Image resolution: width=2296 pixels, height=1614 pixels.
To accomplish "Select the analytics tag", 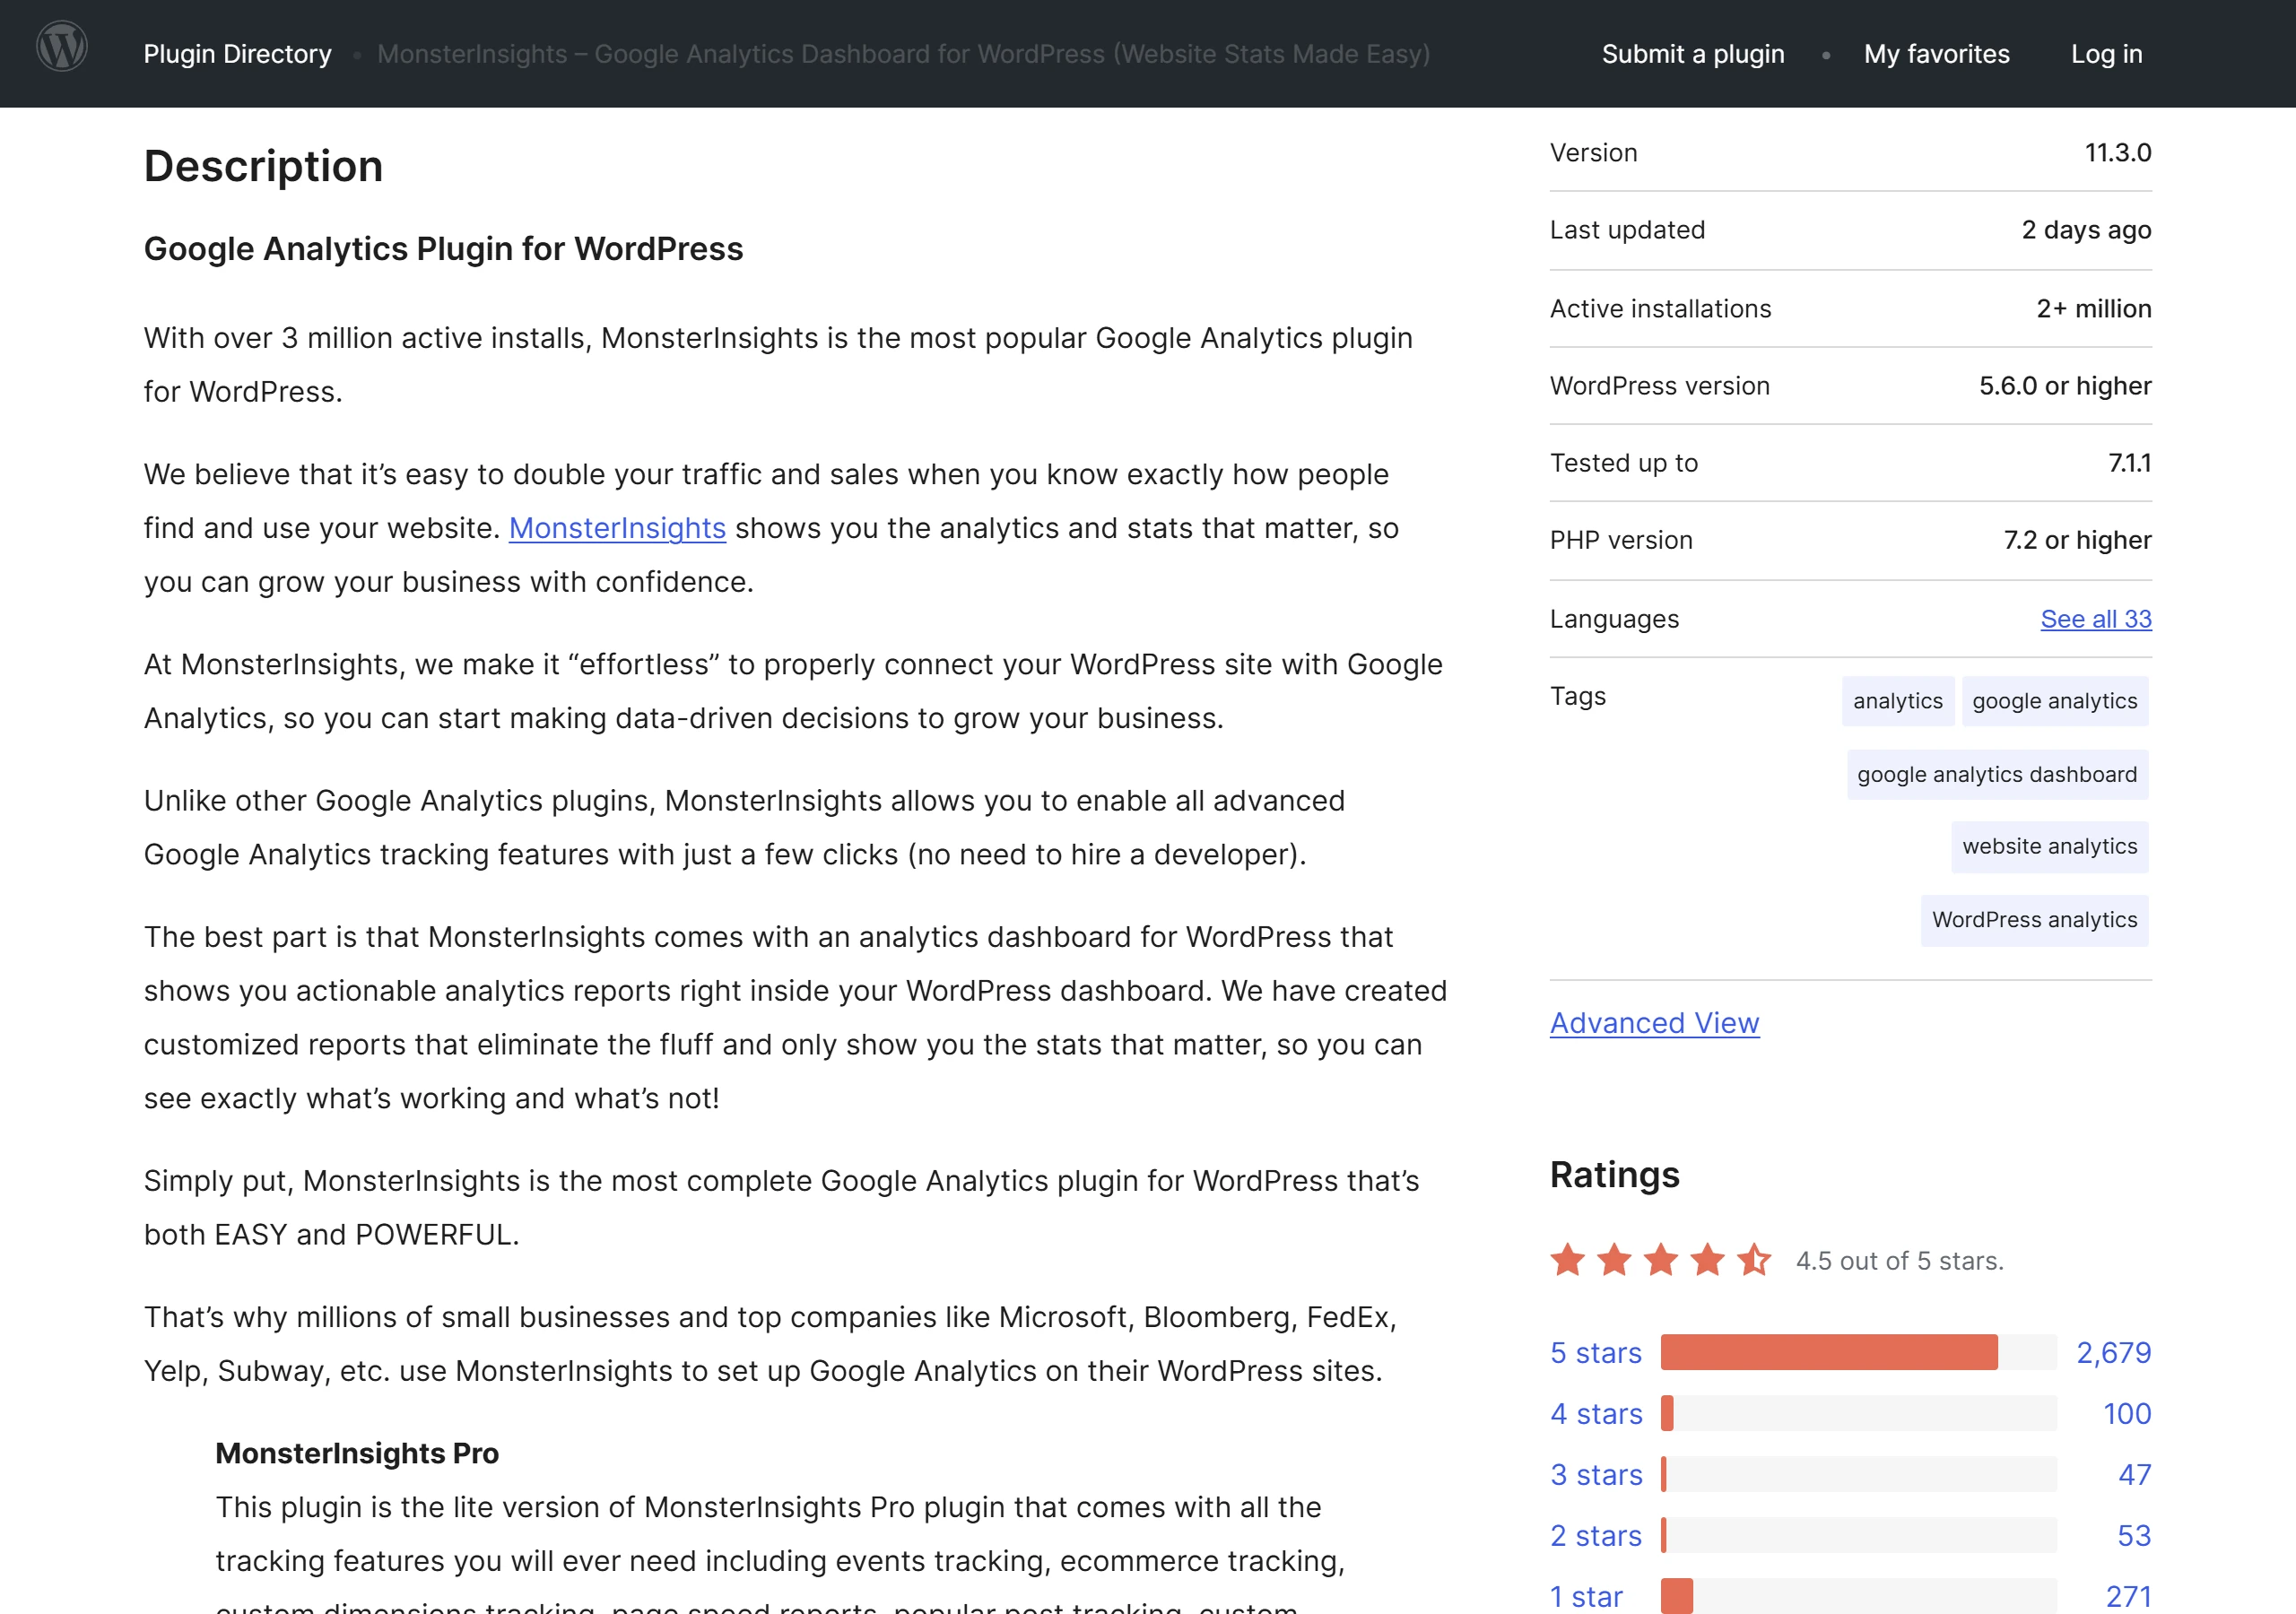I will coord(1897,701).
